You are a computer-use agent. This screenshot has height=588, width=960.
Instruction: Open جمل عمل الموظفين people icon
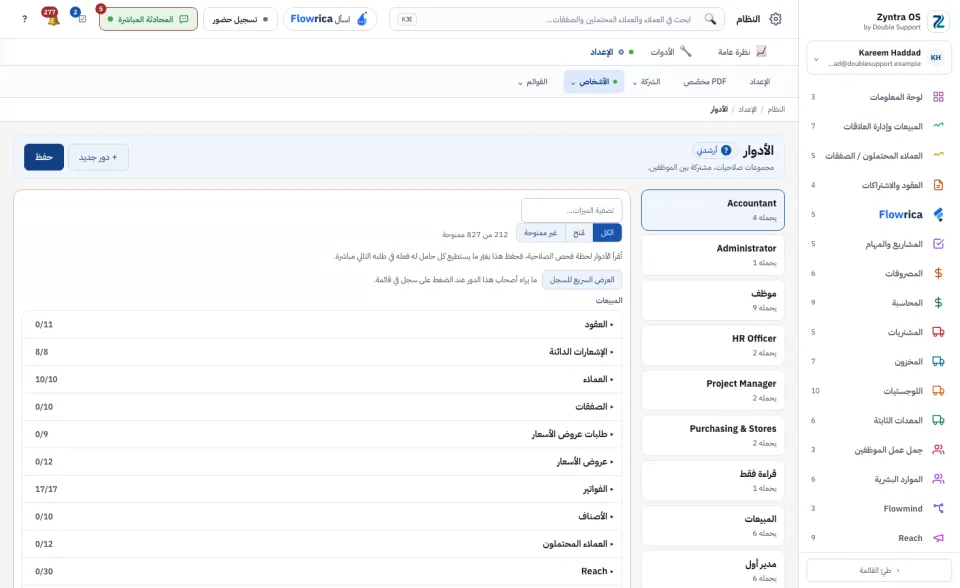tap(938, 450)
